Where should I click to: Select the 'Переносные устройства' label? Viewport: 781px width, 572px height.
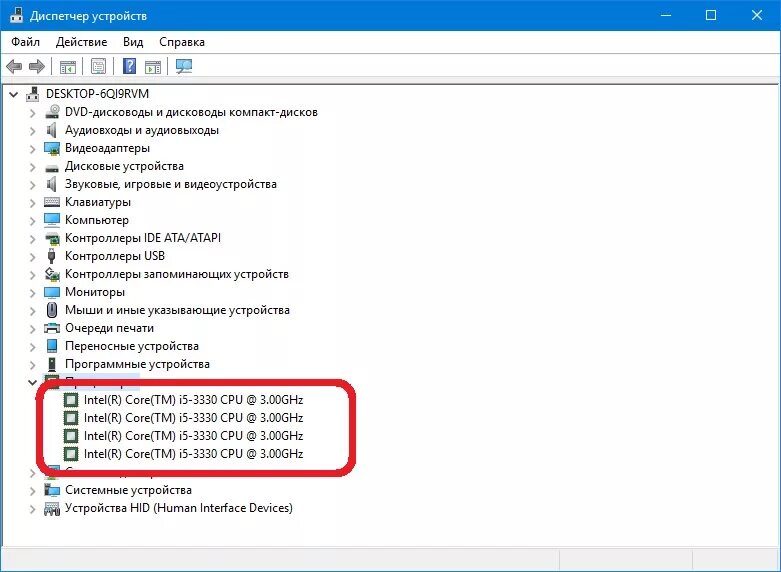point(132,346)
